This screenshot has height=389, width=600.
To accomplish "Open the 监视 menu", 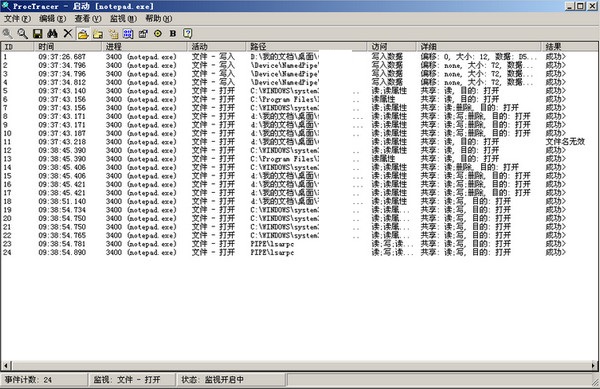I will coord(123,18).
